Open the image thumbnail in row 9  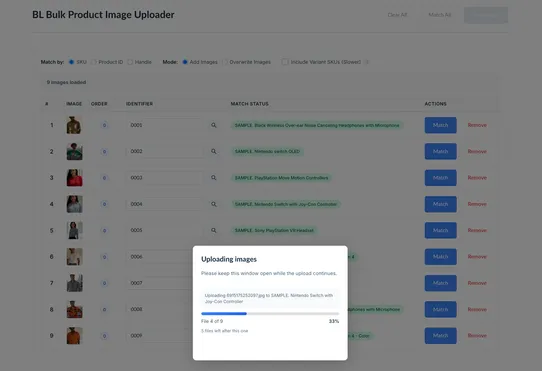[74, 335]
